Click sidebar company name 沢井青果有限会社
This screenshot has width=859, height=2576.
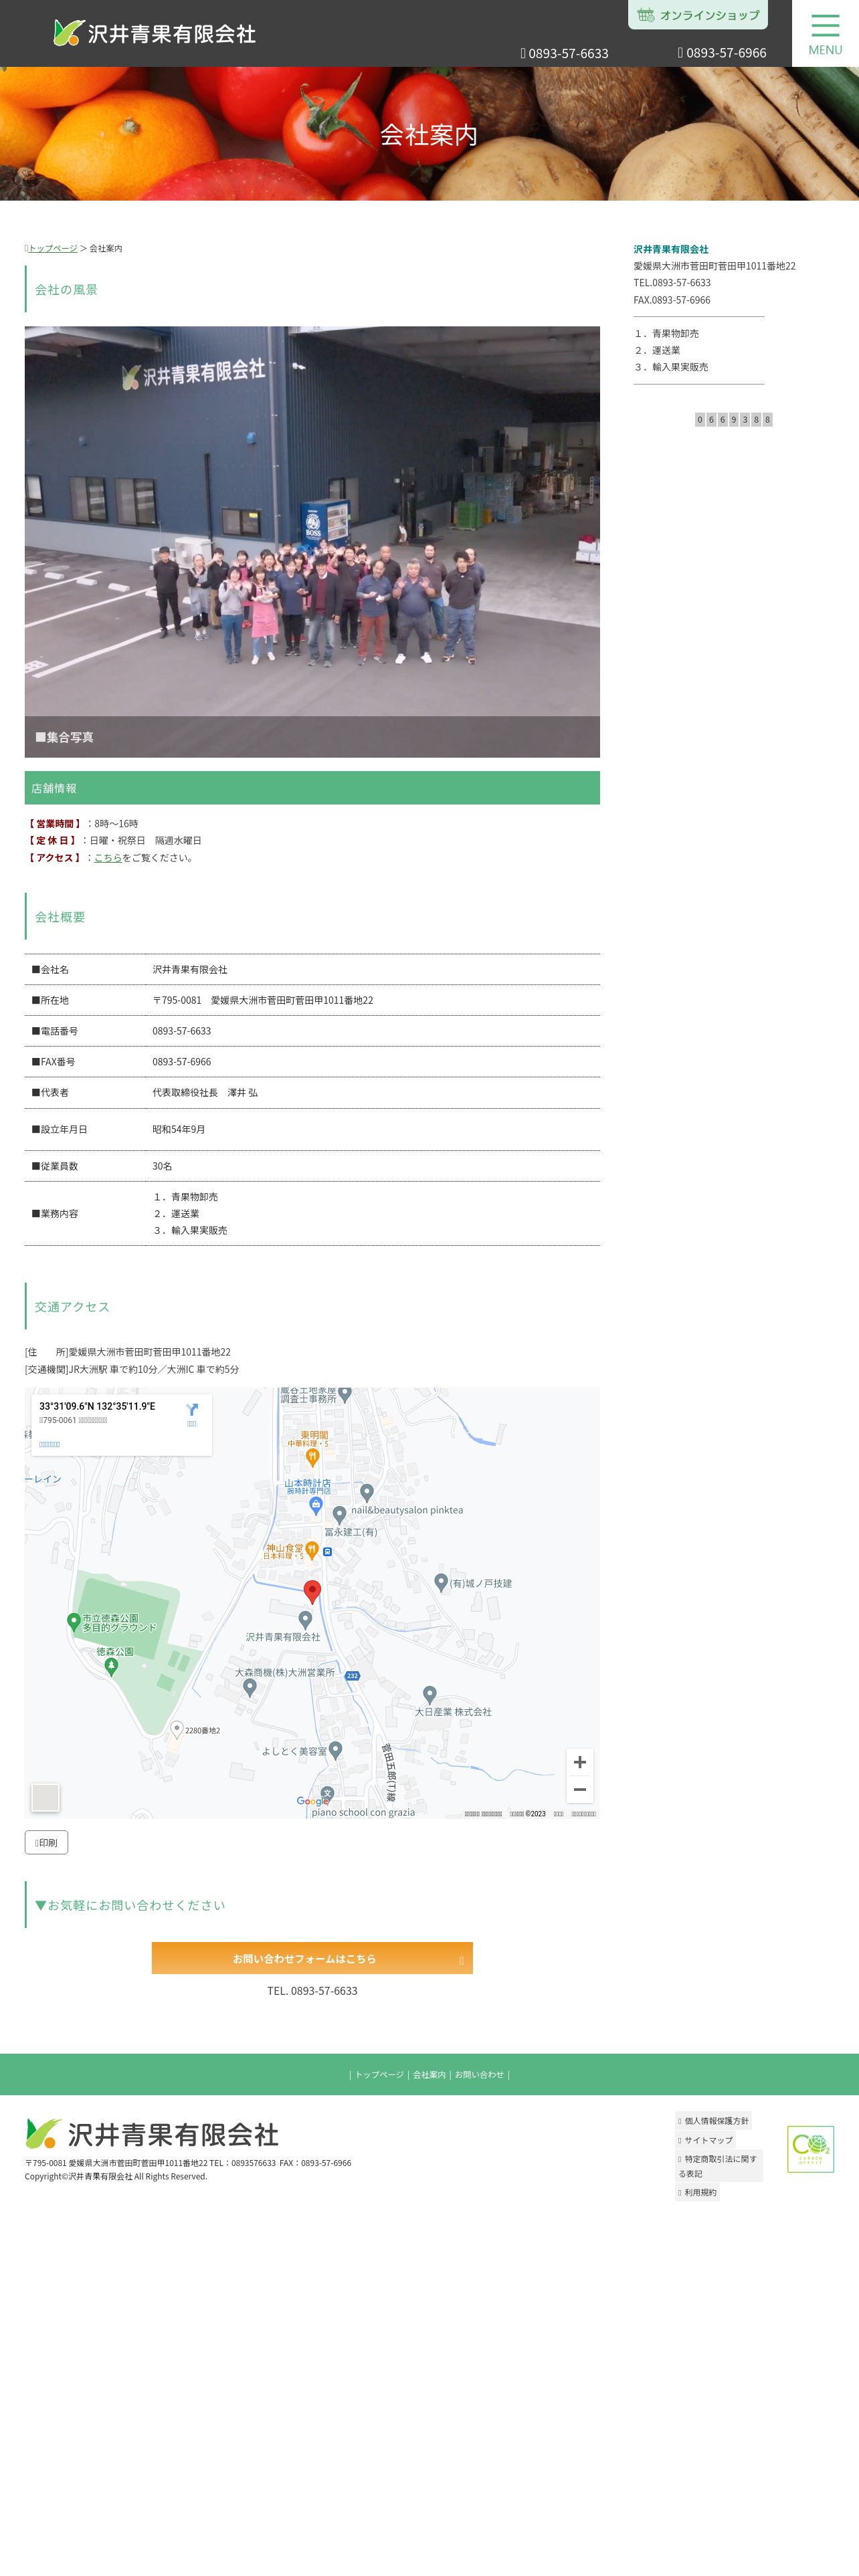[671, 249]
